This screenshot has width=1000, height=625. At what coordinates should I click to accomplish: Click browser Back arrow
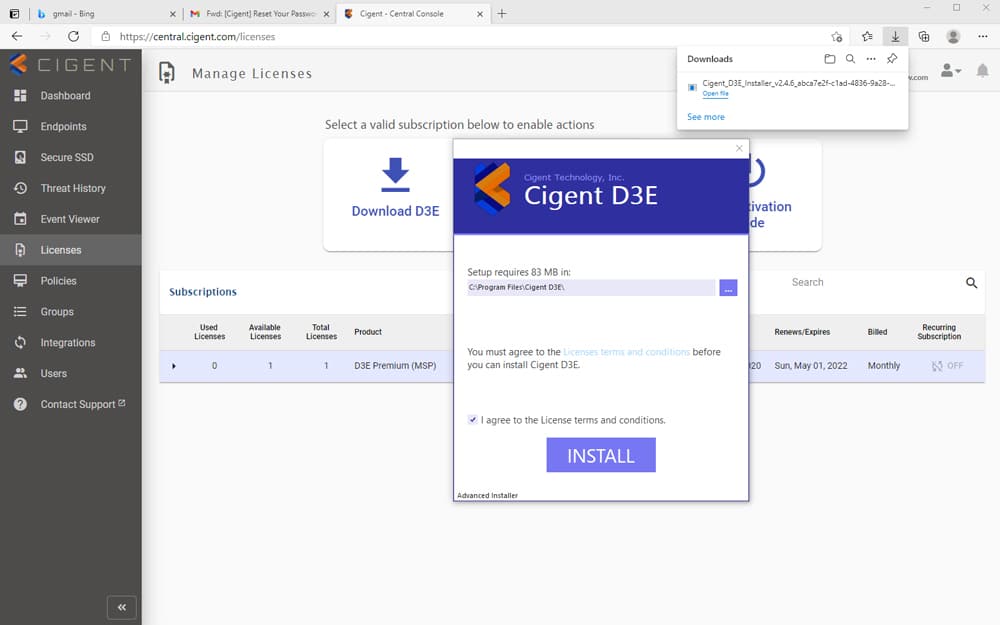[17, 36]
